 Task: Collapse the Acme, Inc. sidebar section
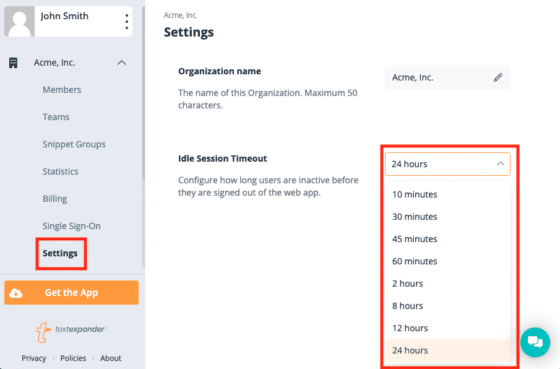(x=121, y=63)
